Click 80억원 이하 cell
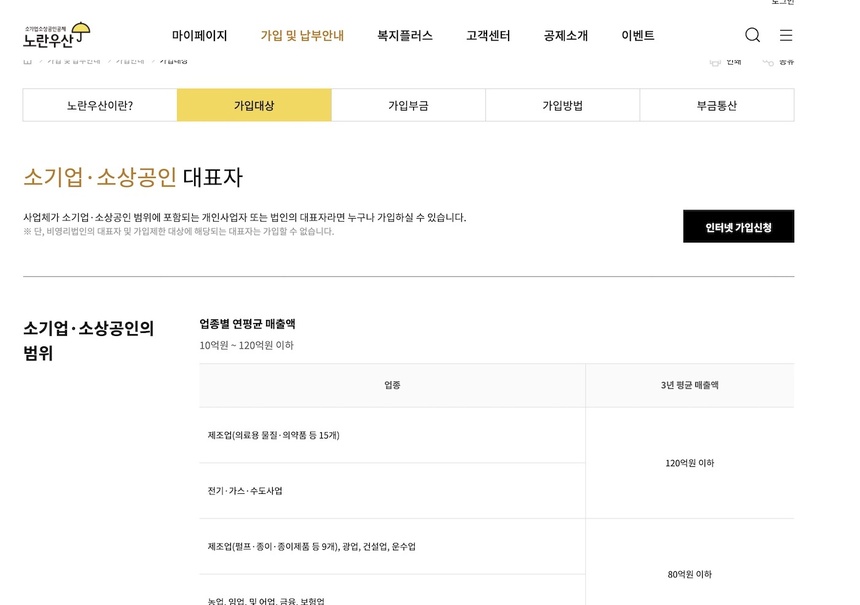This screenshot has height=605, width=860. [689, 574]
